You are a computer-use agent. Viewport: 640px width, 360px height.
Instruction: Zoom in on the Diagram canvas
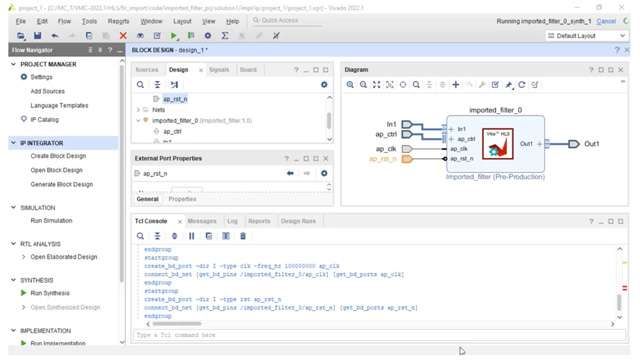click(x=350, y=84)
